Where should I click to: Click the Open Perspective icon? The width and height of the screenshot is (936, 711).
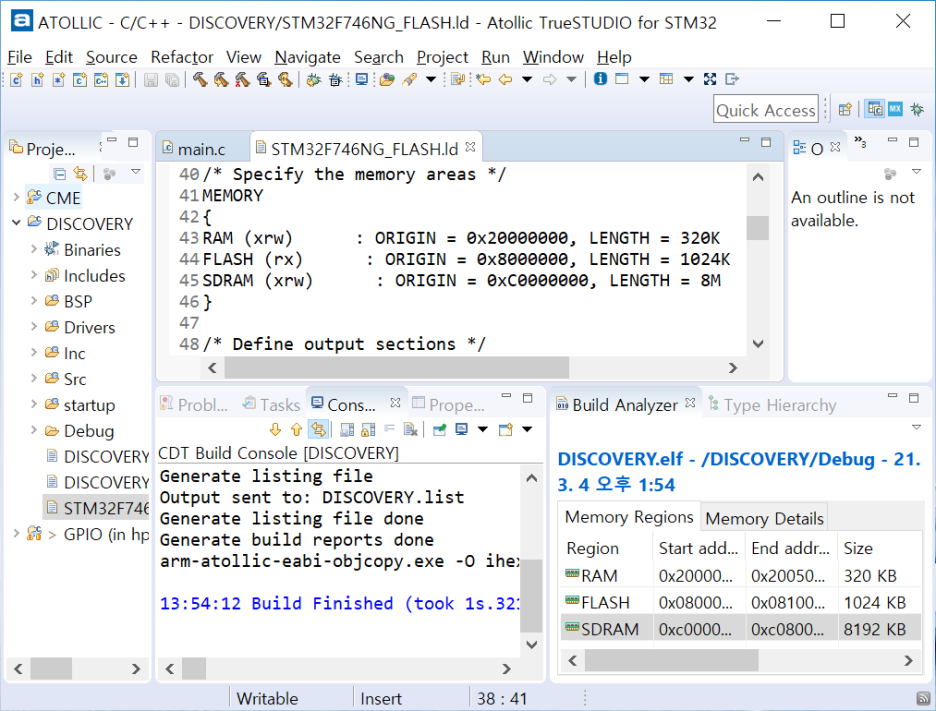click(x=845, y=109)
